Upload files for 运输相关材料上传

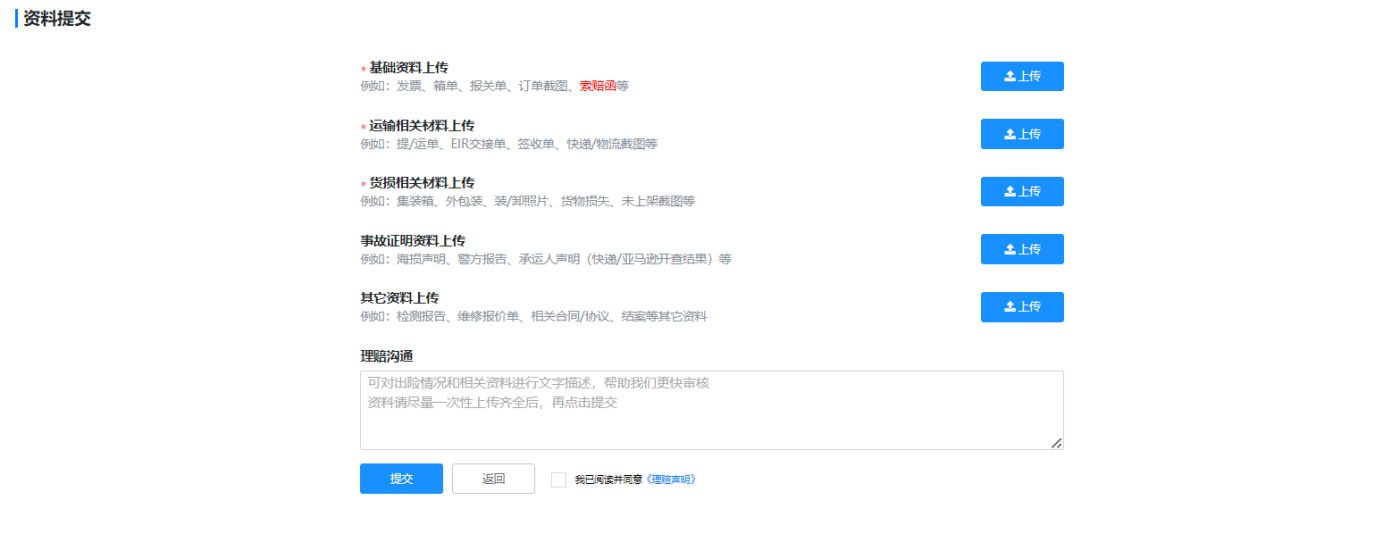[x=1022, y=134]
